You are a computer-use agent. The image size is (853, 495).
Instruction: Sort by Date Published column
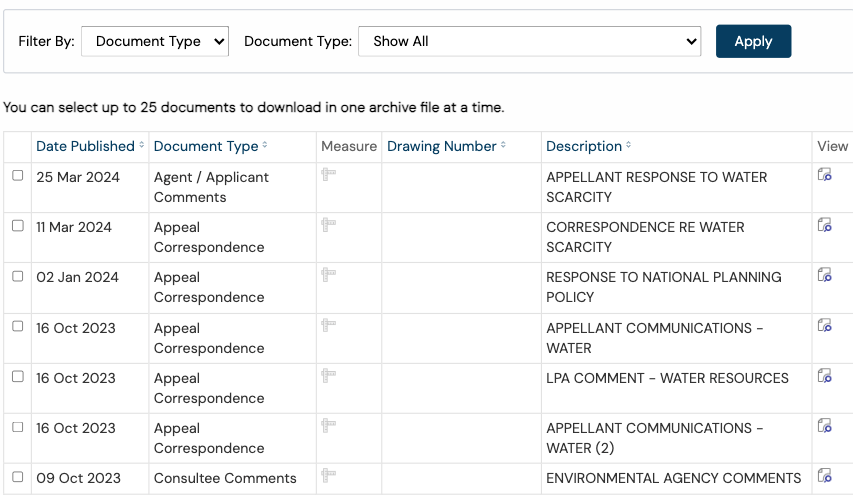85,146
